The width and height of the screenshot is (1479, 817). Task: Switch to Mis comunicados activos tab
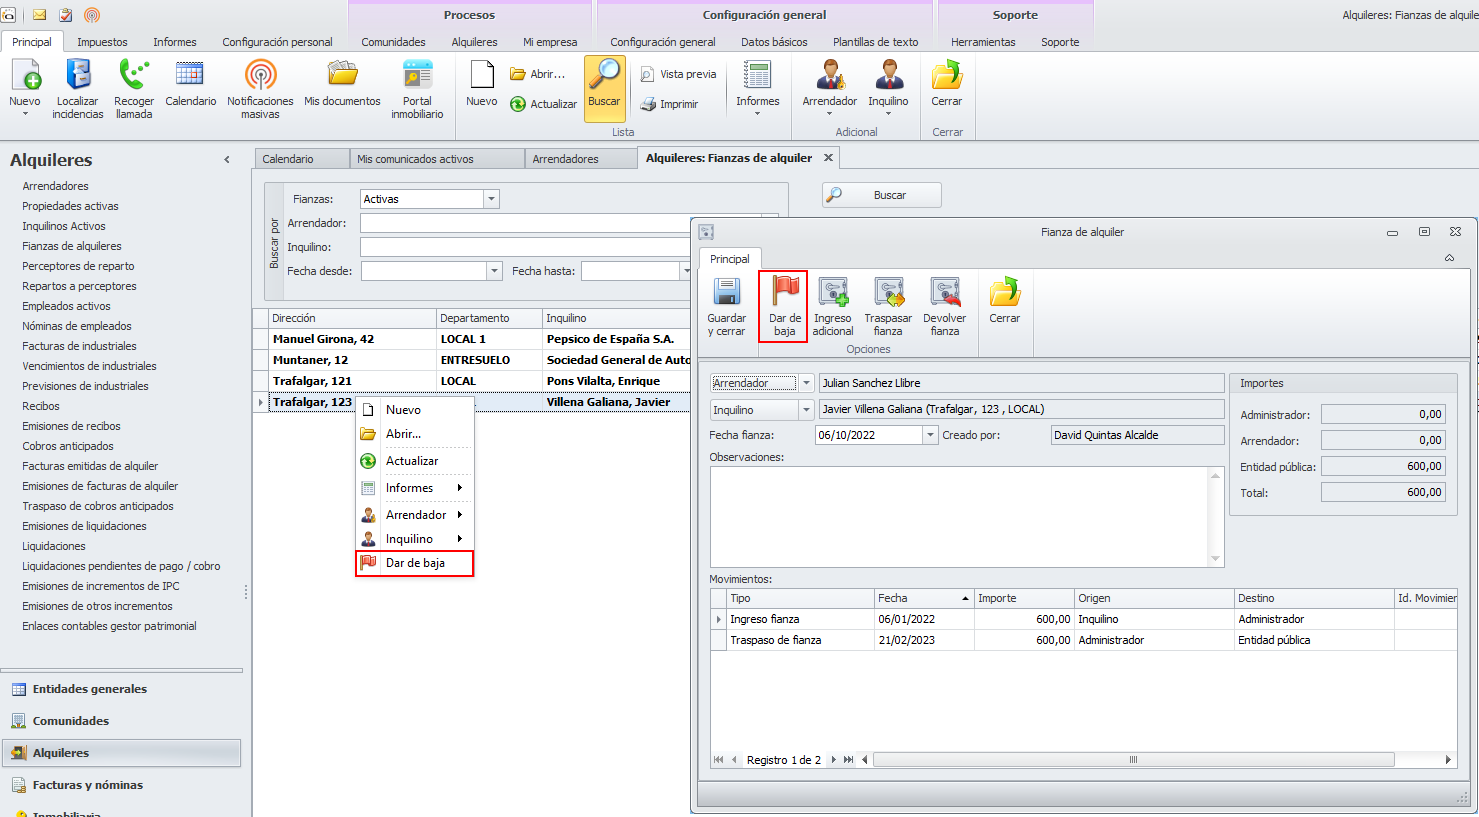click(437, 159)
